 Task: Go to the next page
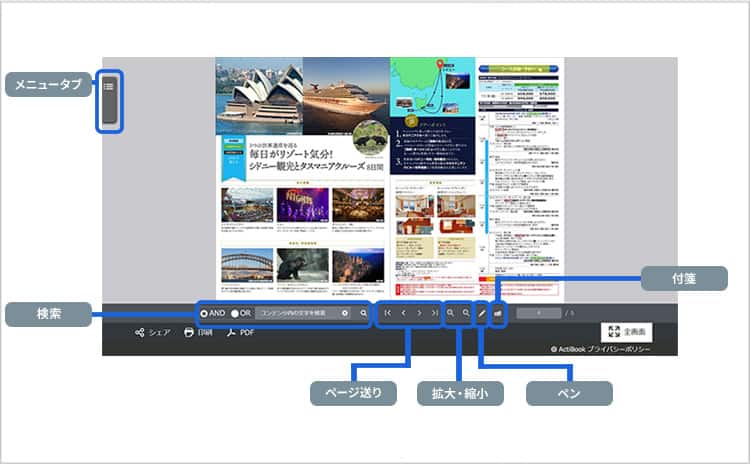click(419, 313)
